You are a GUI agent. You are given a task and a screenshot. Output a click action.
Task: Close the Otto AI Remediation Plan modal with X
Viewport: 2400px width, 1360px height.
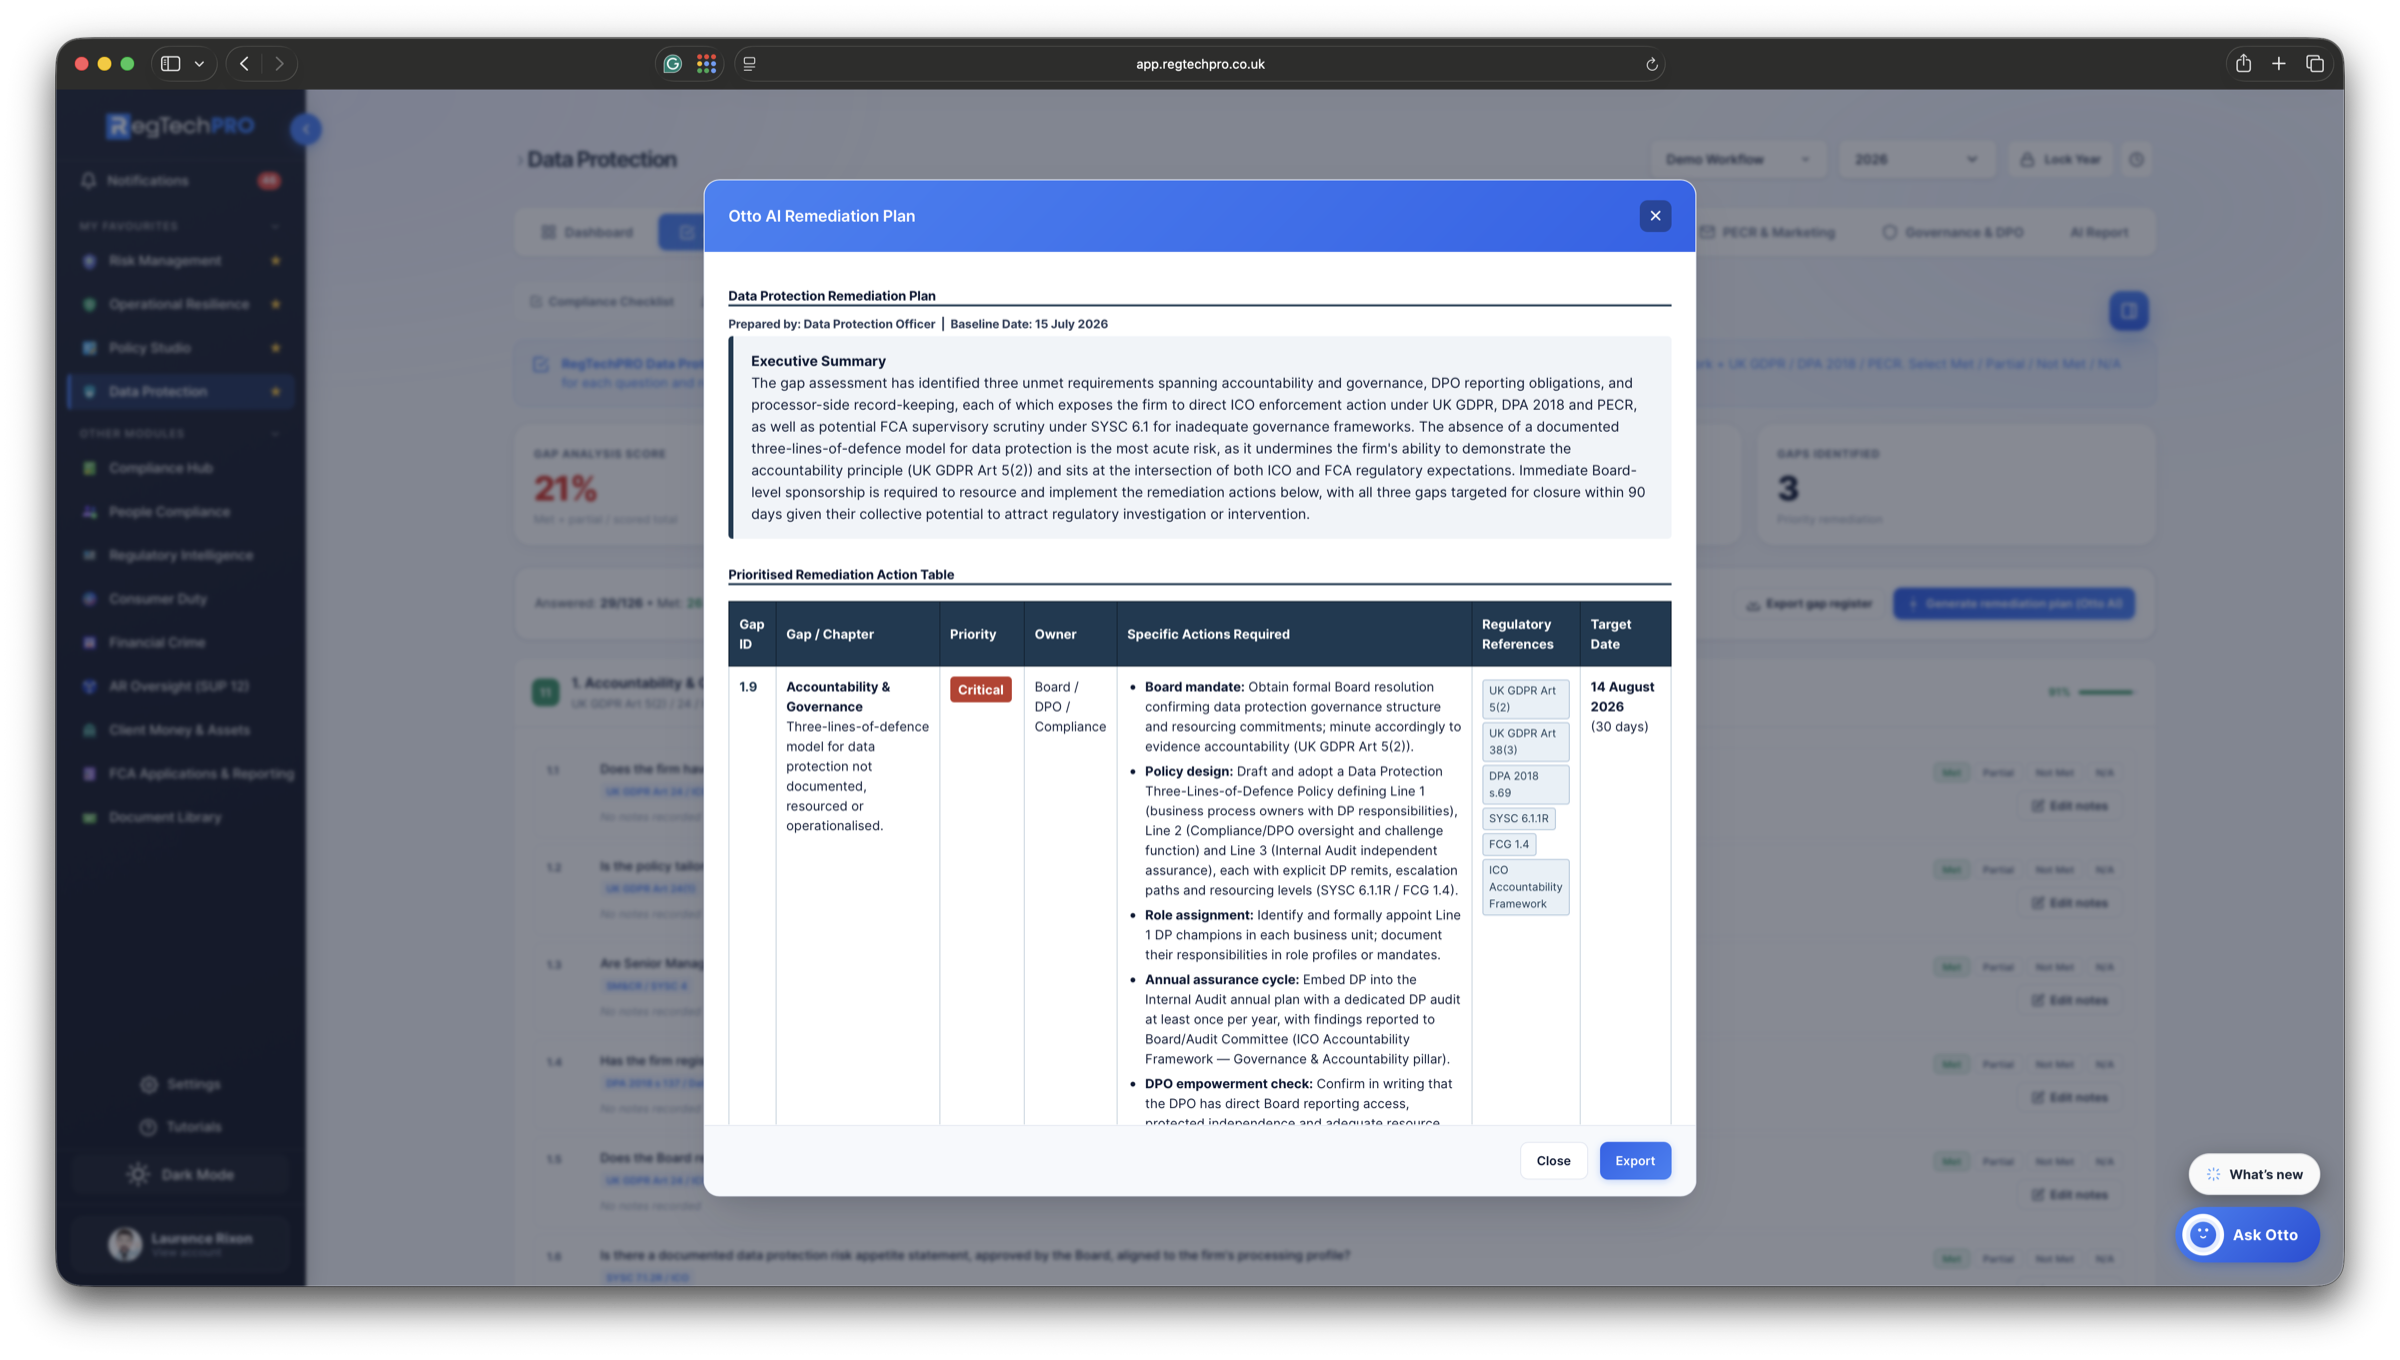[x=1655, y=216]
